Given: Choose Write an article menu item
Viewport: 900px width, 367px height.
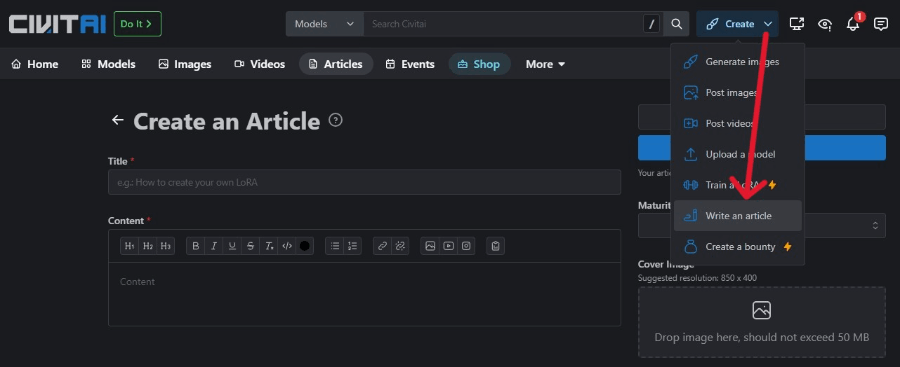Looking at the screenshot, I should point(738,216).
